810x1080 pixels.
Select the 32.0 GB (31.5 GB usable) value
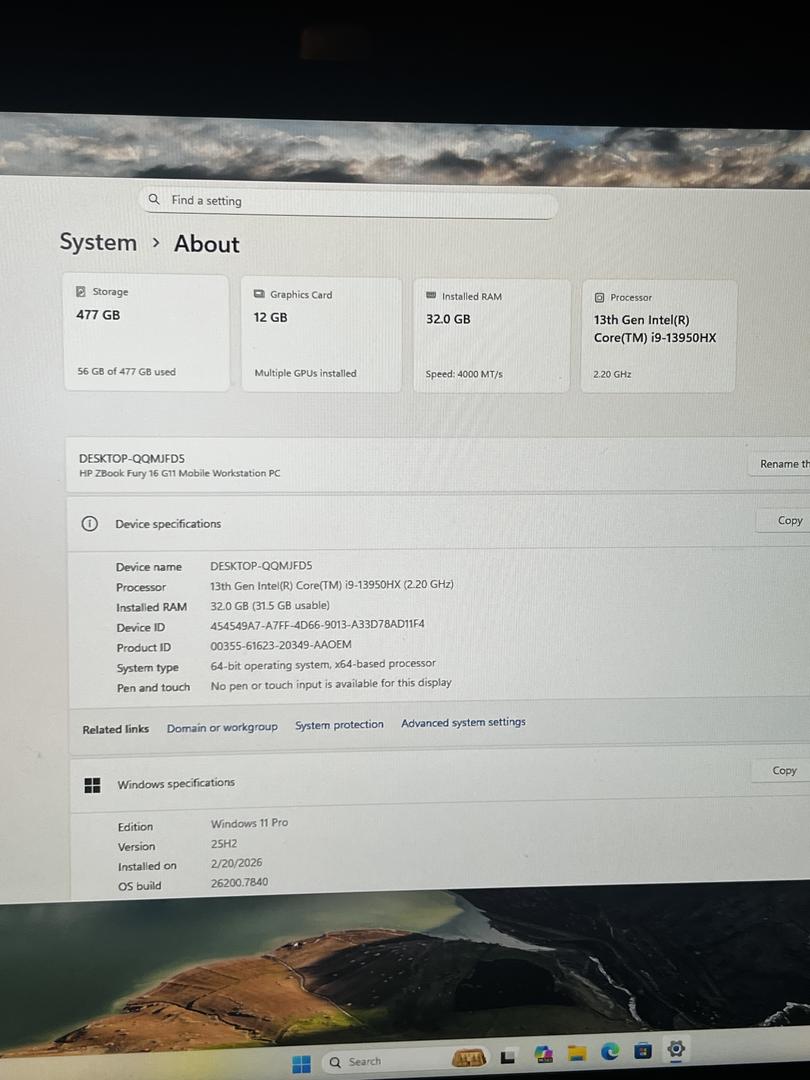point(270,605)
